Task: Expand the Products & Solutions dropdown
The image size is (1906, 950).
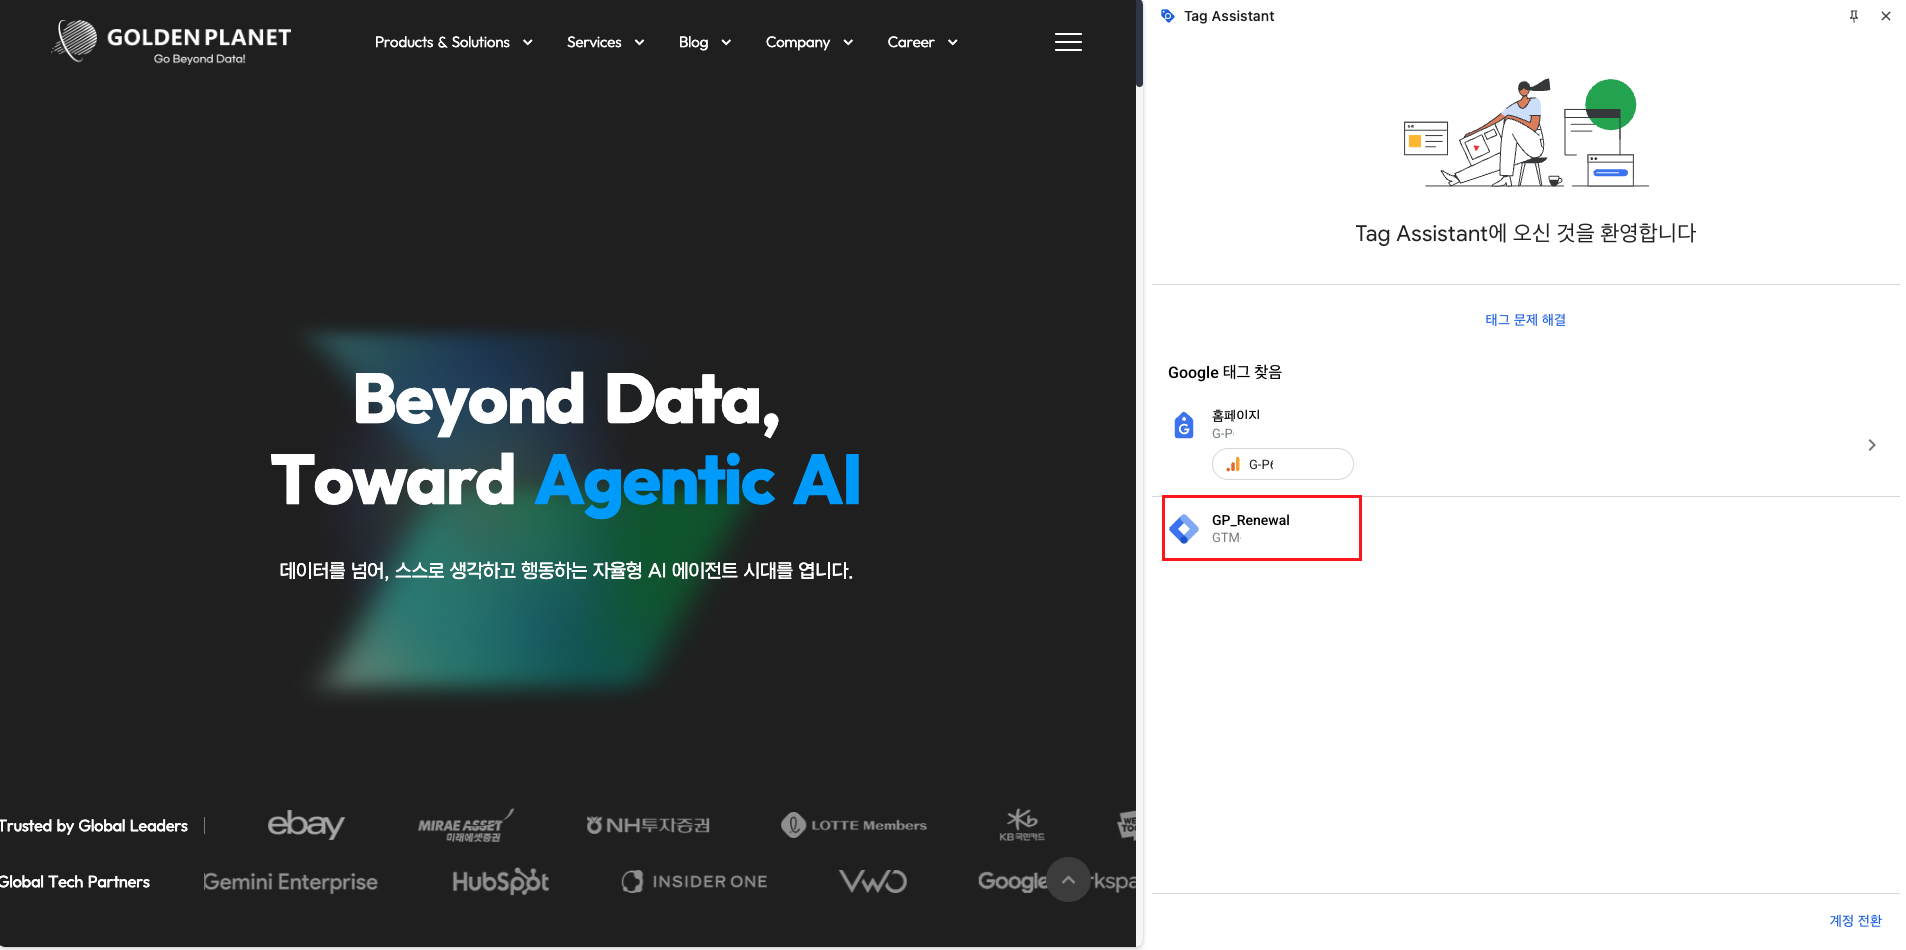Action: pos(454,42)
